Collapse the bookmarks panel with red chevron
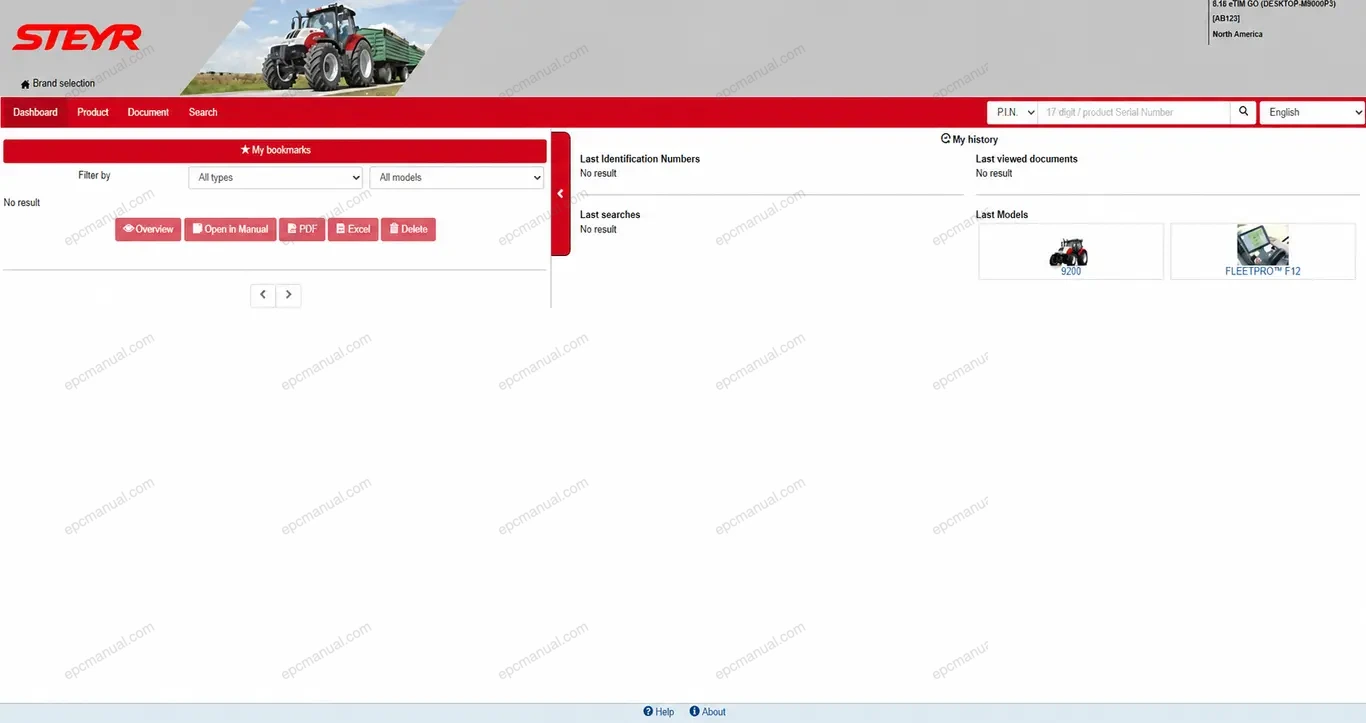 point(560,194)
